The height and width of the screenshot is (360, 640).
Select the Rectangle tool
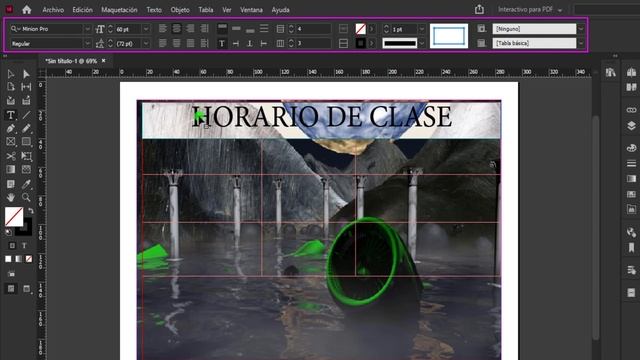click(26, 142)
